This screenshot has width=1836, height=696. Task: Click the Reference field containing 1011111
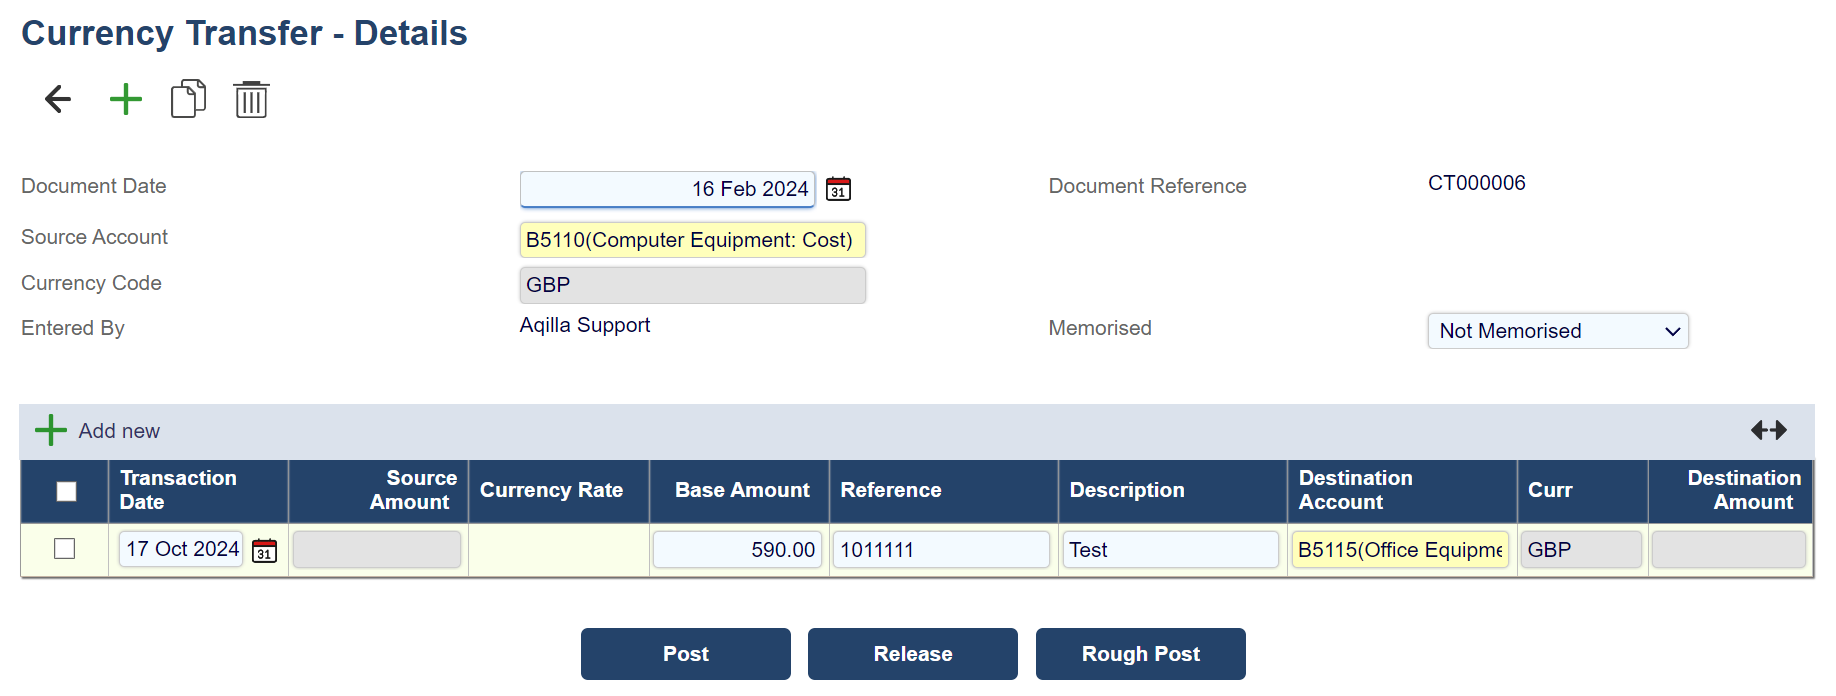point(940,550)
